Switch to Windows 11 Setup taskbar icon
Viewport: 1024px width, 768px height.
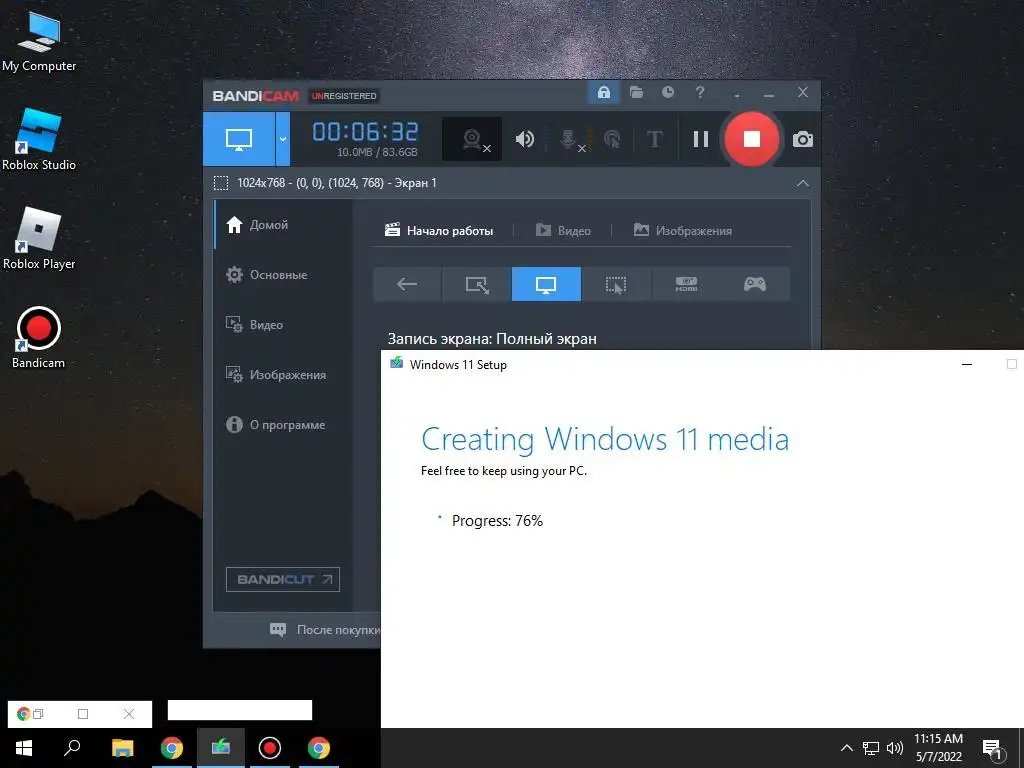click(221, 748)
